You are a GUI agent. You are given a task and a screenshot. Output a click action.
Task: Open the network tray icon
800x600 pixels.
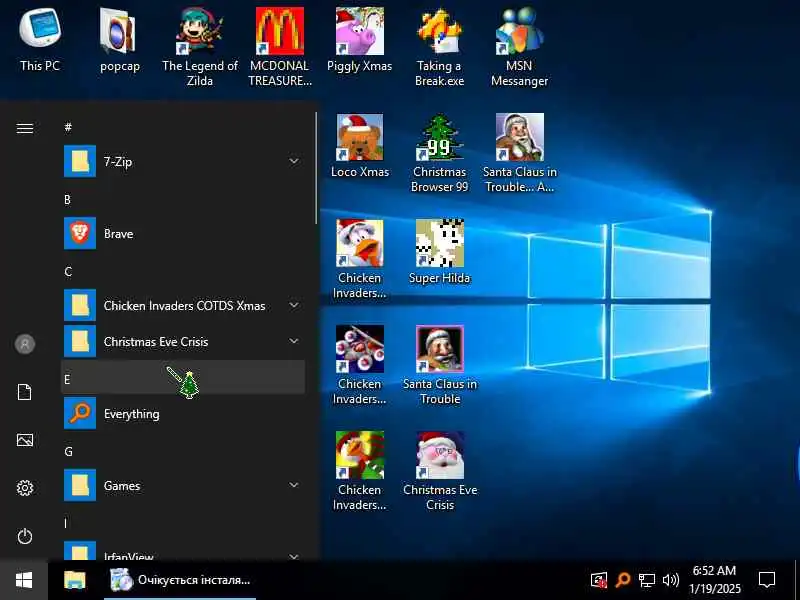coord(646,580)
